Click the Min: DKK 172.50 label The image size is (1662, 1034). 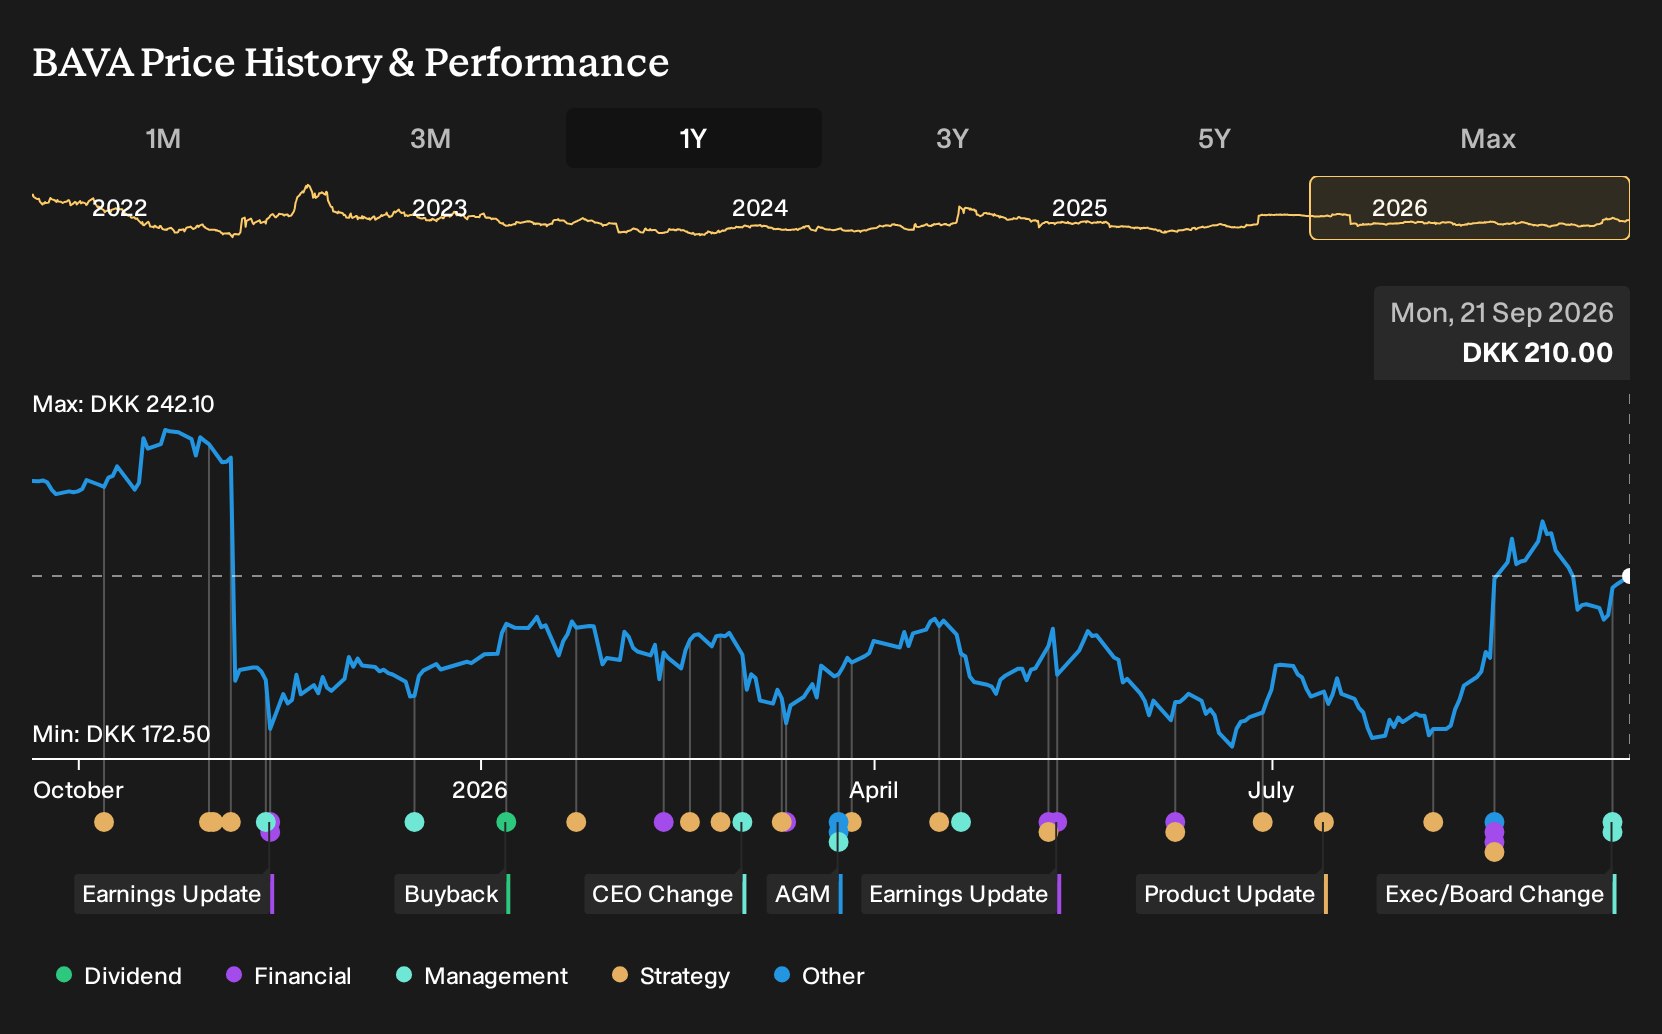point(121,734)
